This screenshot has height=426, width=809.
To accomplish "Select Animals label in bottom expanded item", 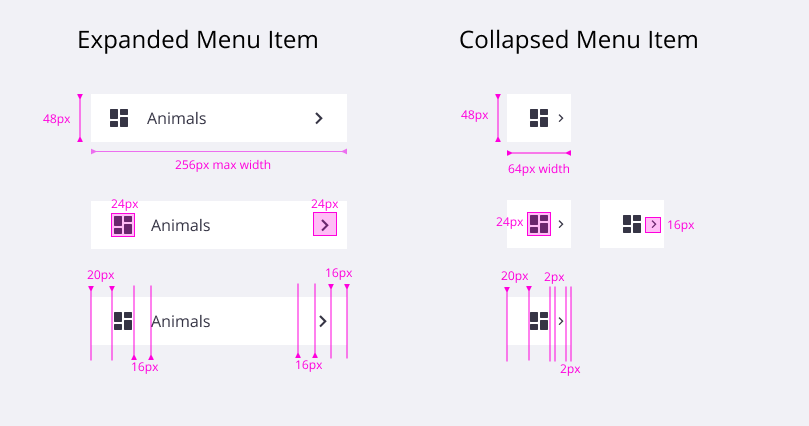I will pos(180,321).
